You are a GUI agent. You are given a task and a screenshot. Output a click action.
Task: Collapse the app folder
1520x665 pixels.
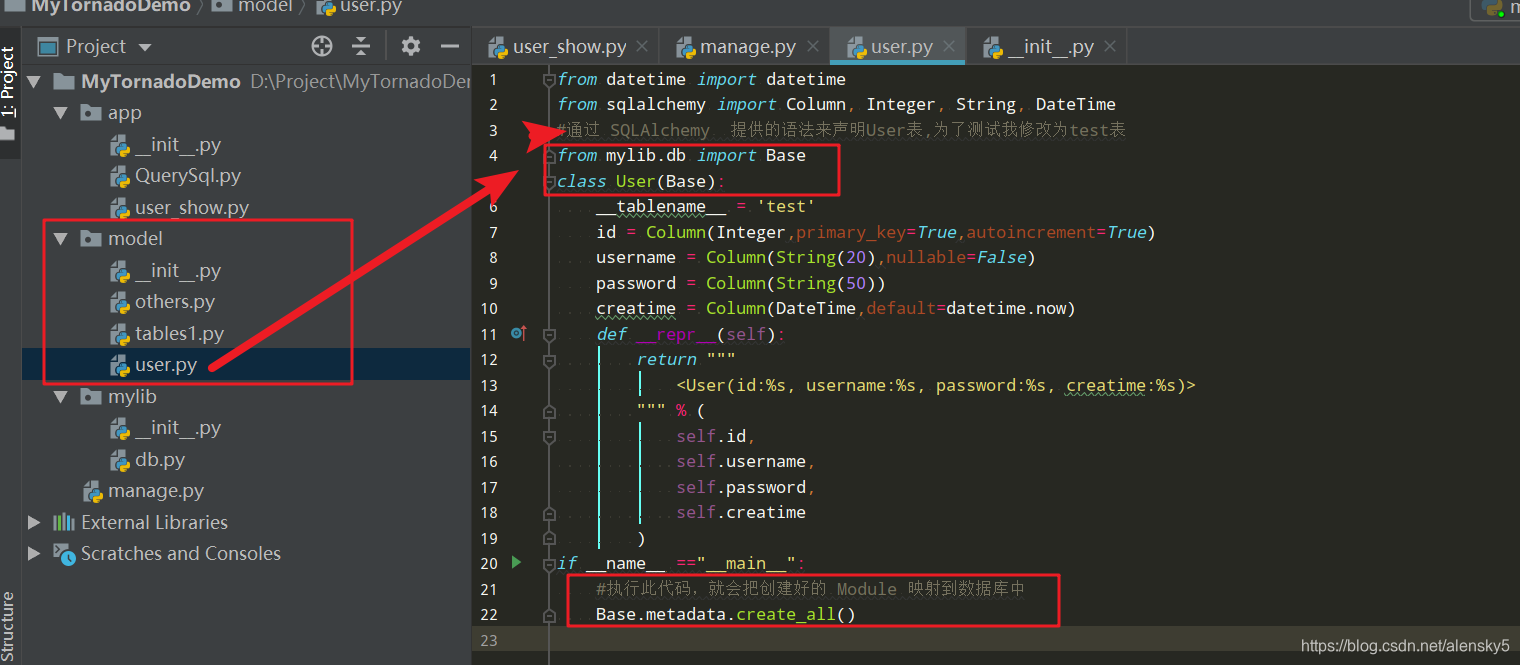pos(60,113)
